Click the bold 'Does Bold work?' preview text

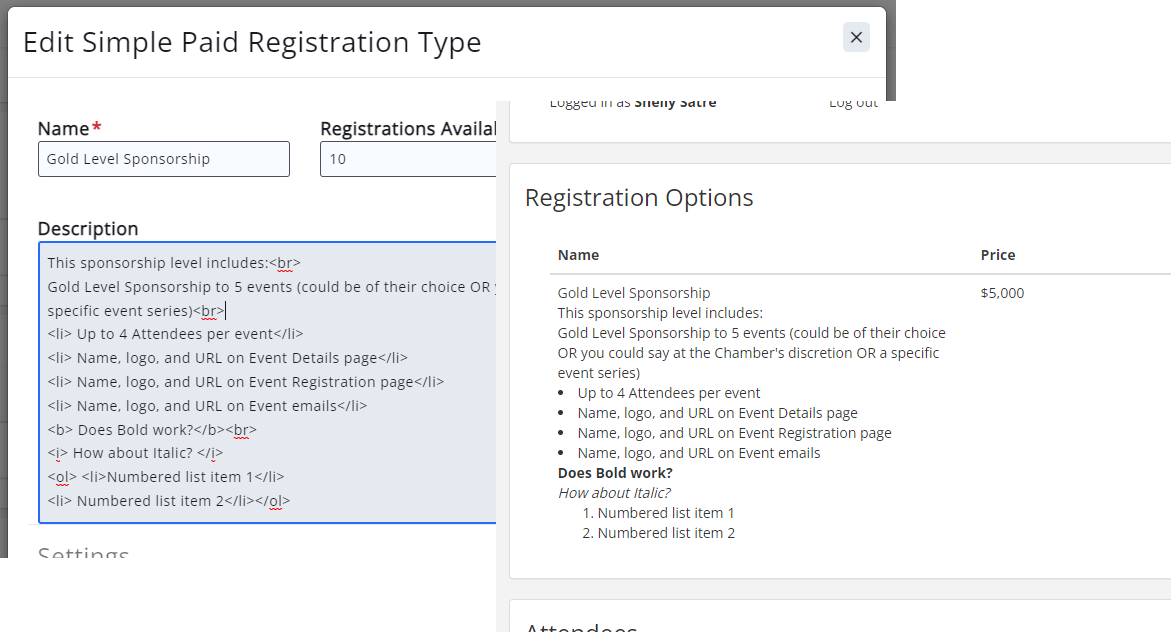(x=615, y=473)
